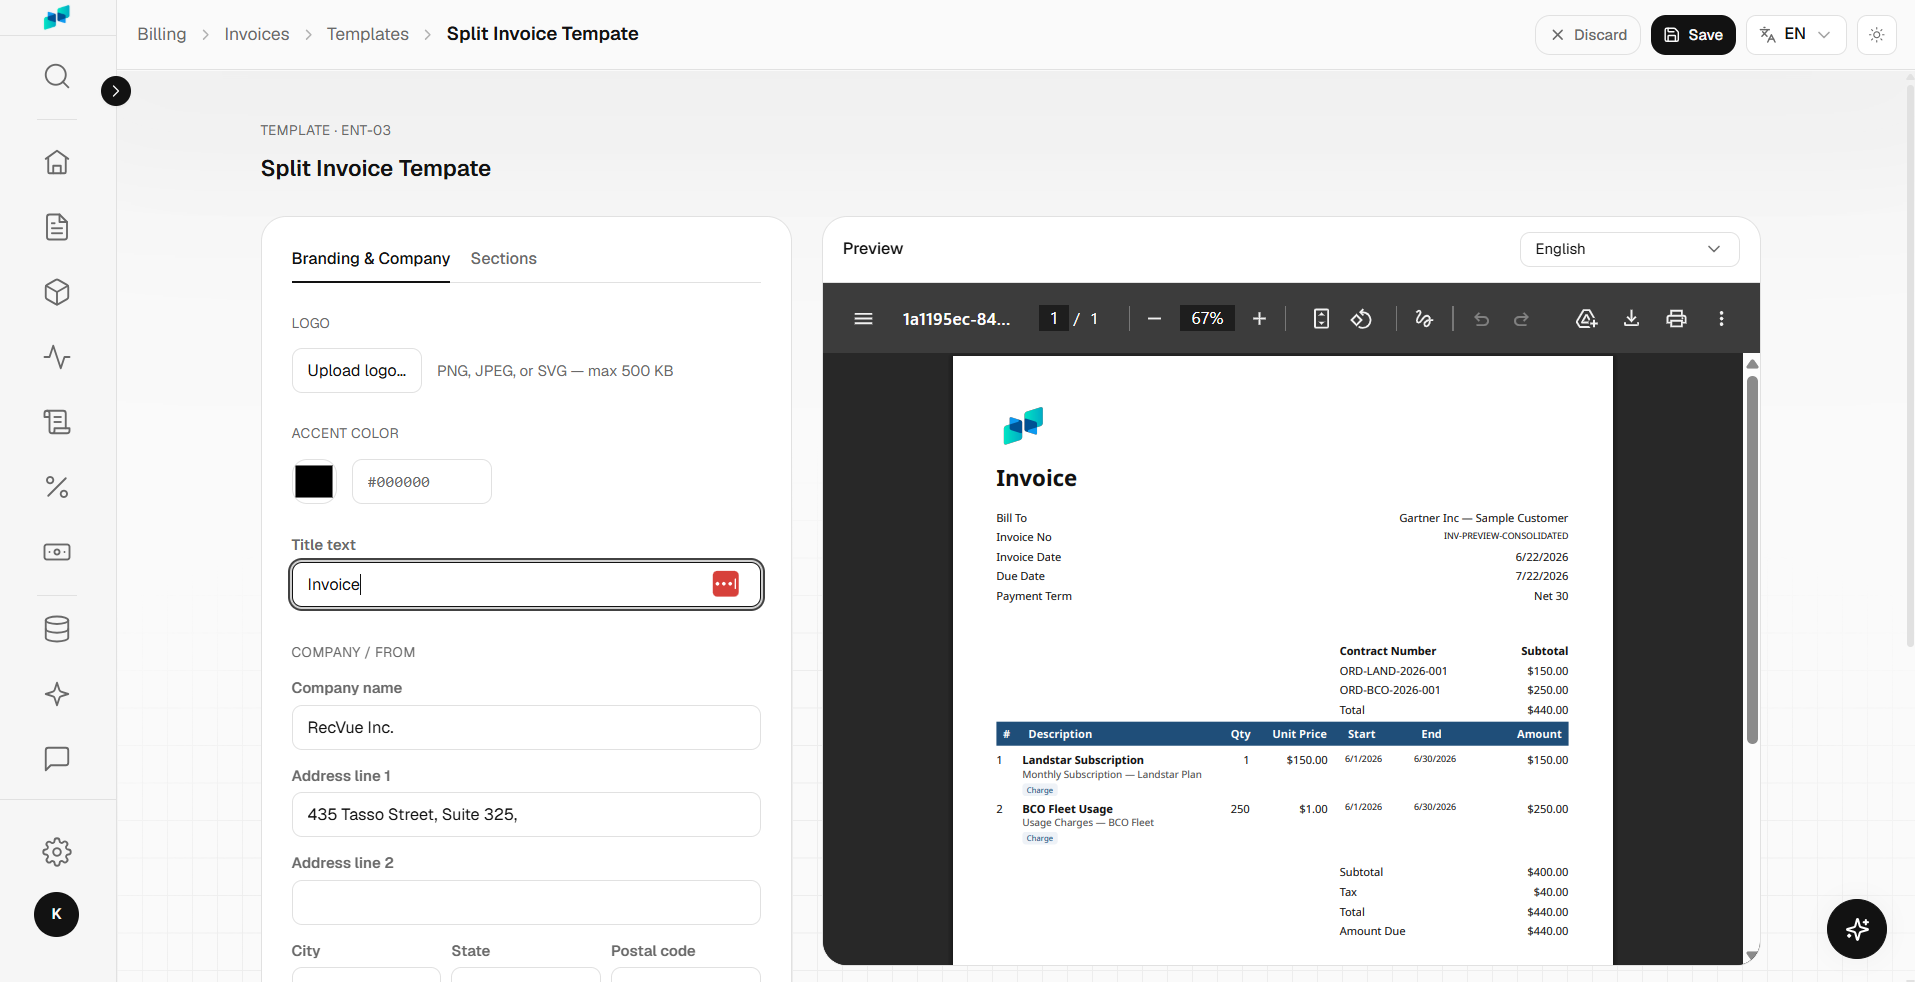Navigate to Templates breadcrumb

click(368, 34)
